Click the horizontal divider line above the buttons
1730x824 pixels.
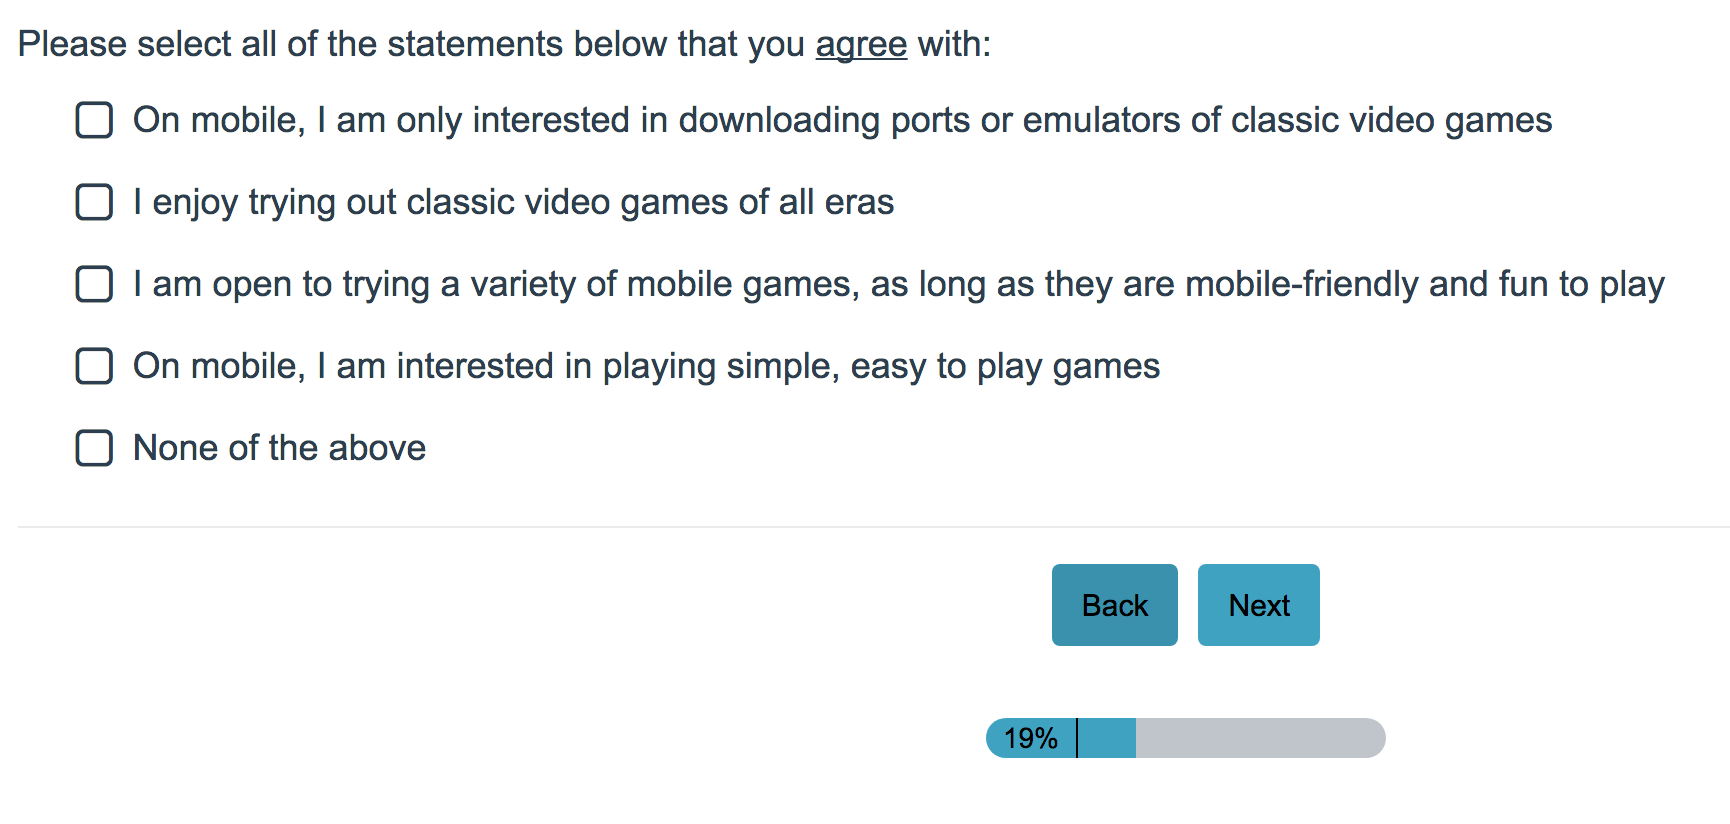[870, 526]
